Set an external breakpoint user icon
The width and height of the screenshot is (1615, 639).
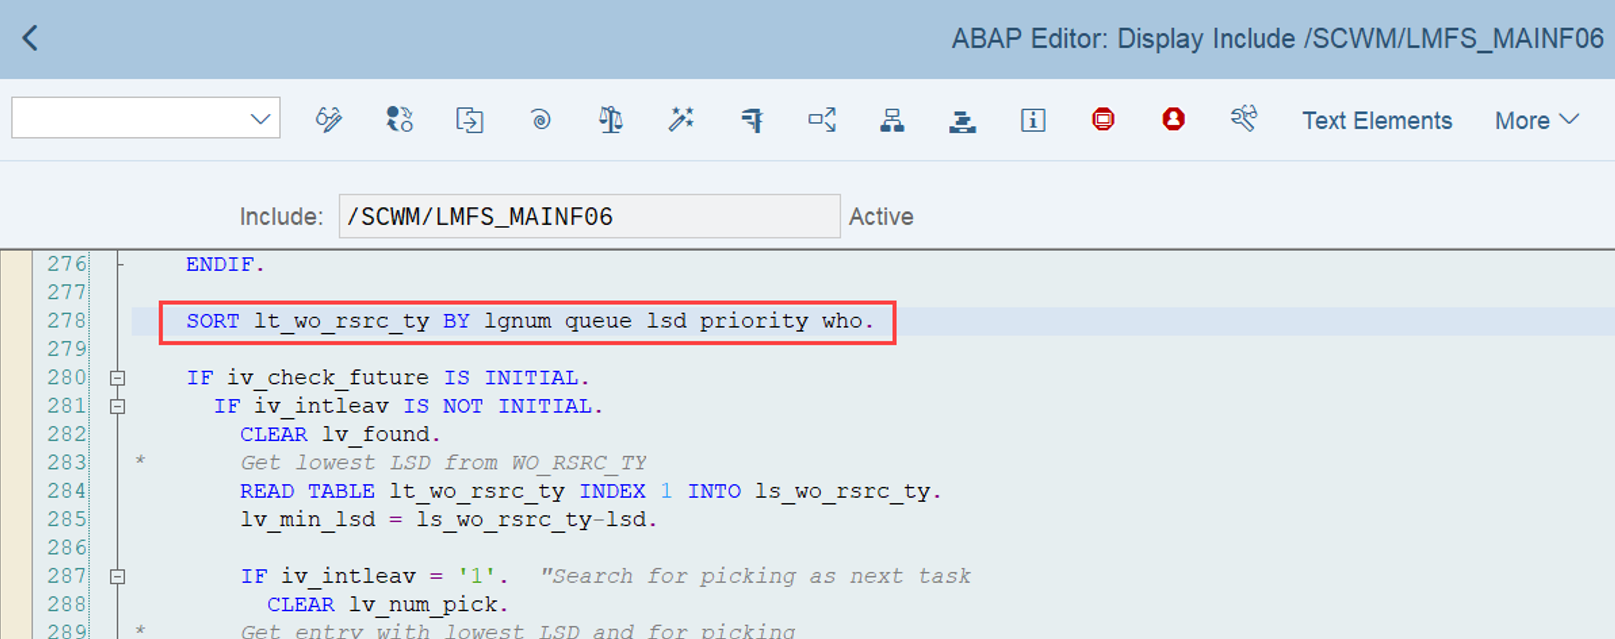[x=1173, y=120]
